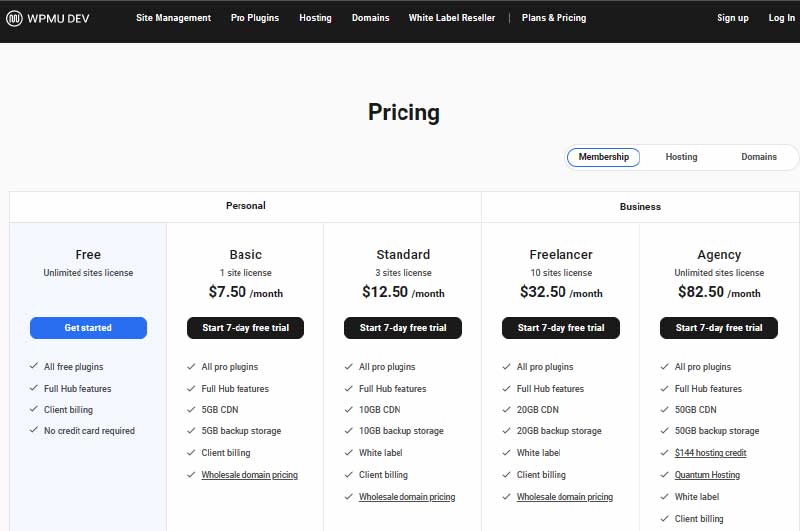Click '10 sites license' under Freelancer
This screenshot has width=800, height=531.
[x=561, y=273]
